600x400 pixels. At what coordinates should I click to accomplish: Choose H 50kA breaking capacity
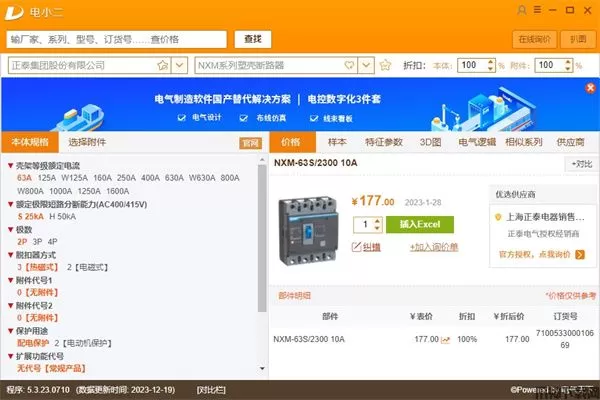coord(63,217)
